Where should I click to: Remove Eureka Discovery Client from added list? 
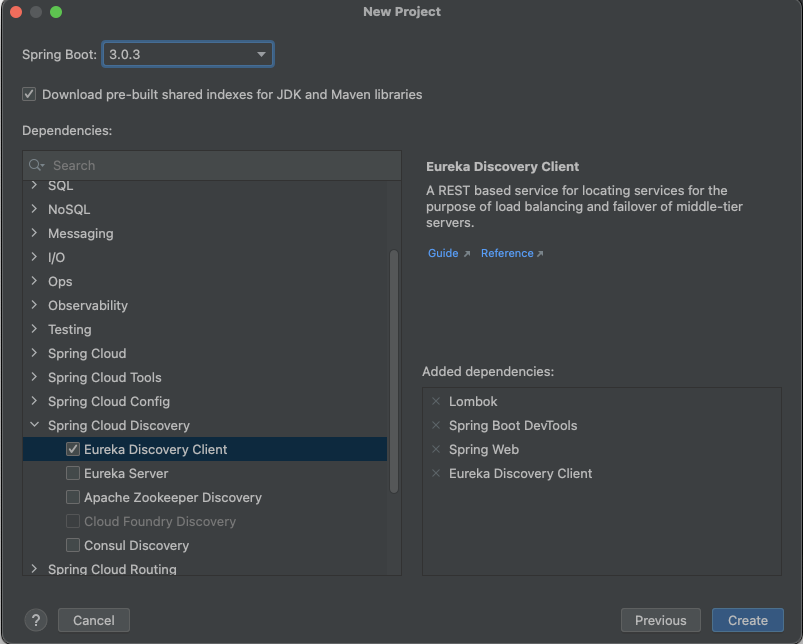tap(436, 474)
